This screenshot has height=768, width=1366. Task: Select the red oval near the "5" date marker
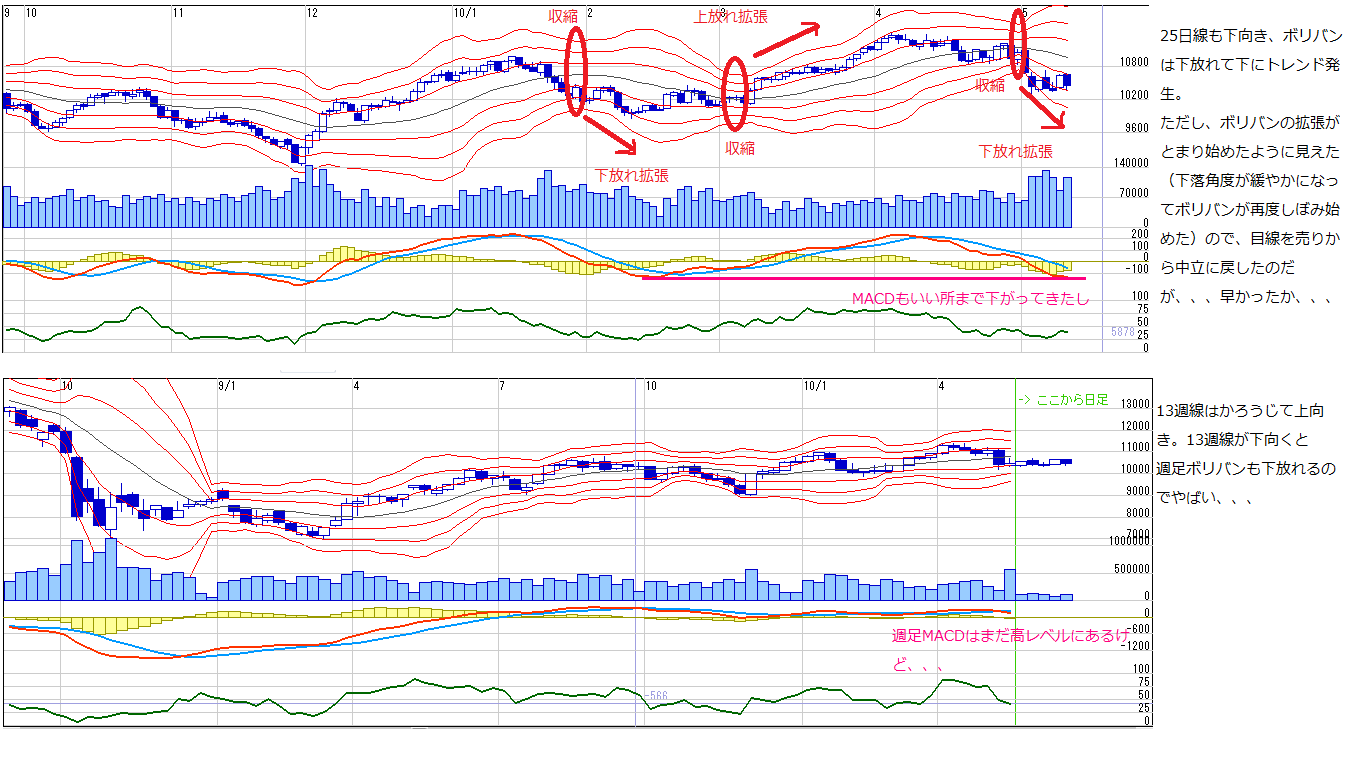tap(1019, 43)
